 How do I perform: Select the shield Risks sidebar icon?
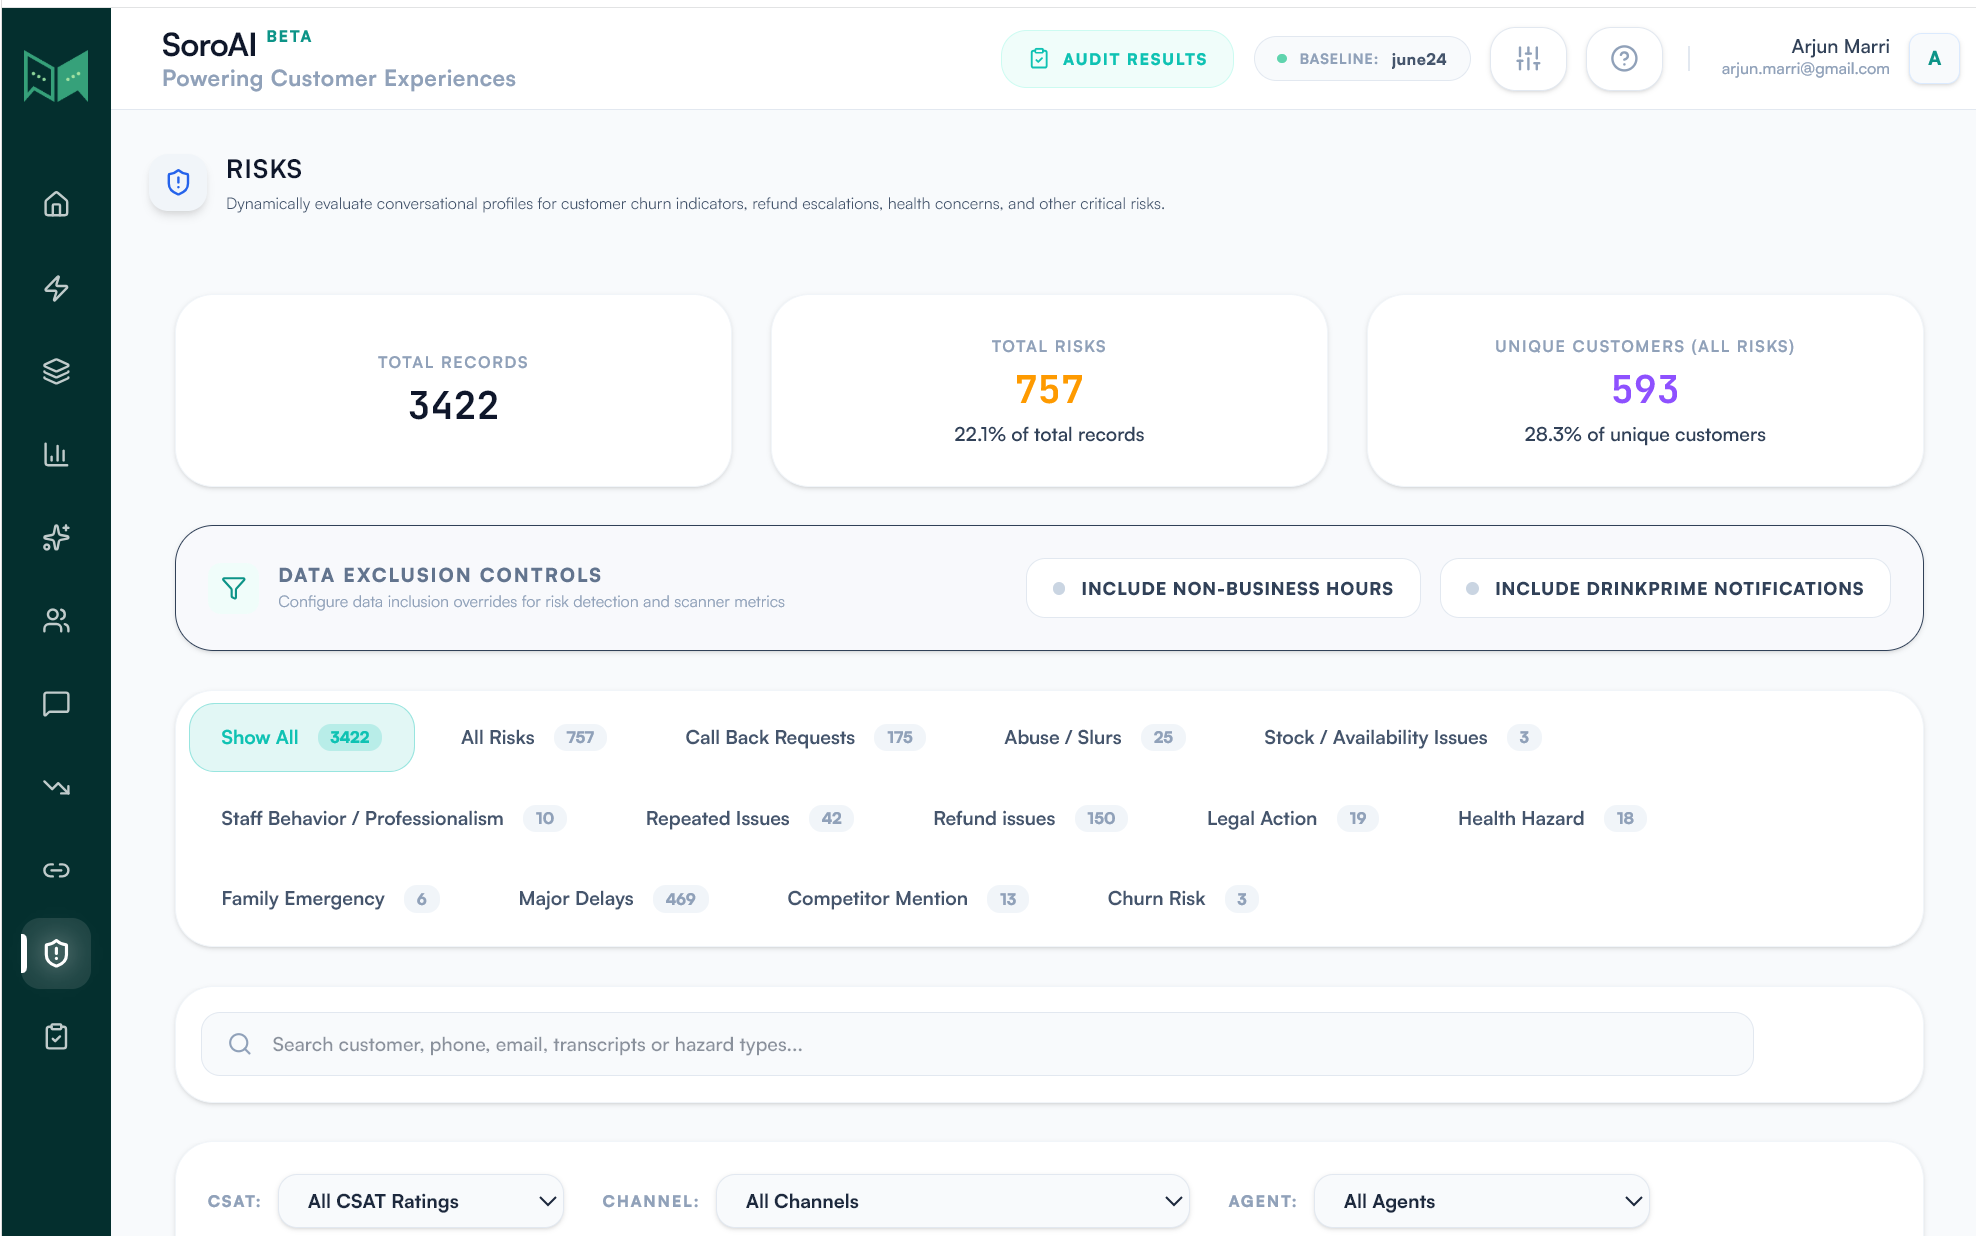tap(56, 953)
